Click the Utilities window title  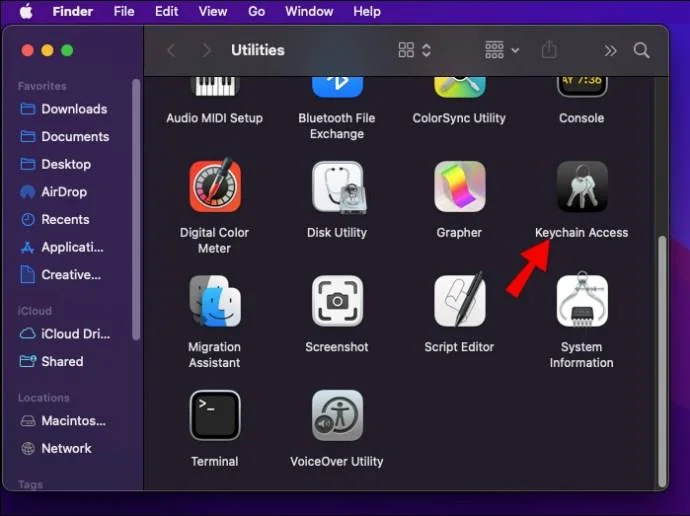258,50
